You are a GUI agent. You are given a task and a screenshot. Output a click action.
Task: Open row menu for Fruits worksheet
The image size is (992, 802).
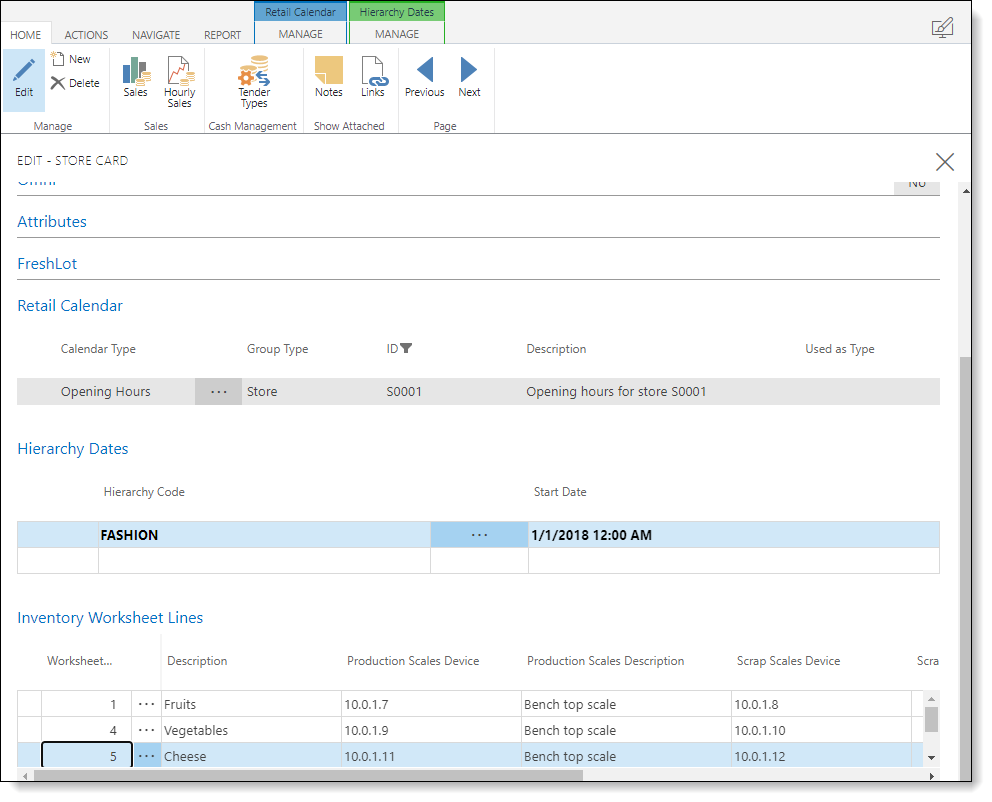[146, 704]
